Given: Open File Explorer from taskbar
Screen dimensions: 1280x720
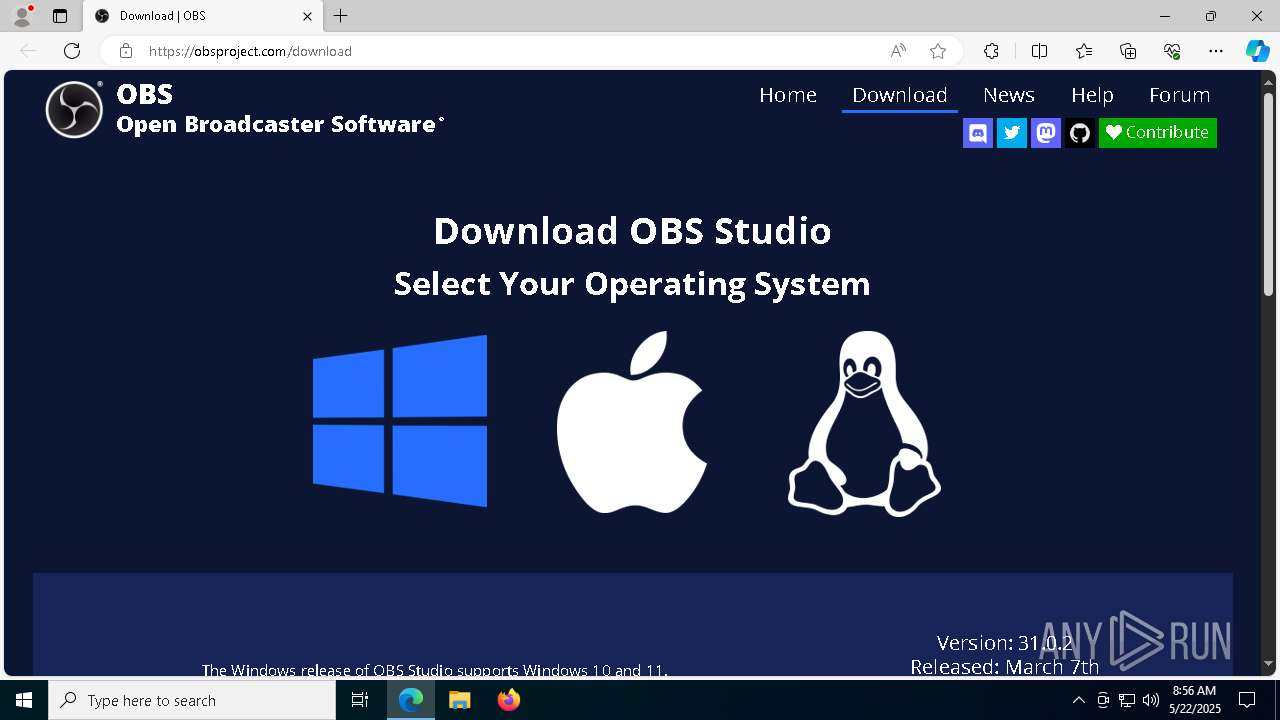Looking at the screenshot, I should pos(460,700).
